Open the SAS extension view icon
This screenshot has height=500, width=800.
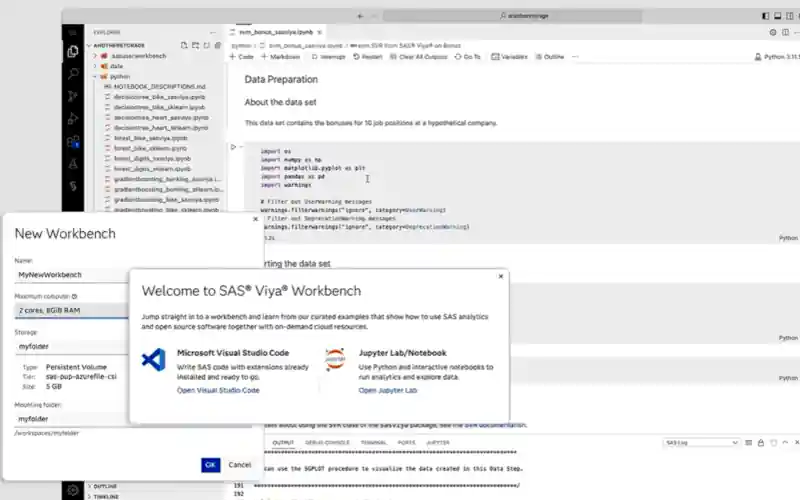pyautogui.click(x=73, y=186)
